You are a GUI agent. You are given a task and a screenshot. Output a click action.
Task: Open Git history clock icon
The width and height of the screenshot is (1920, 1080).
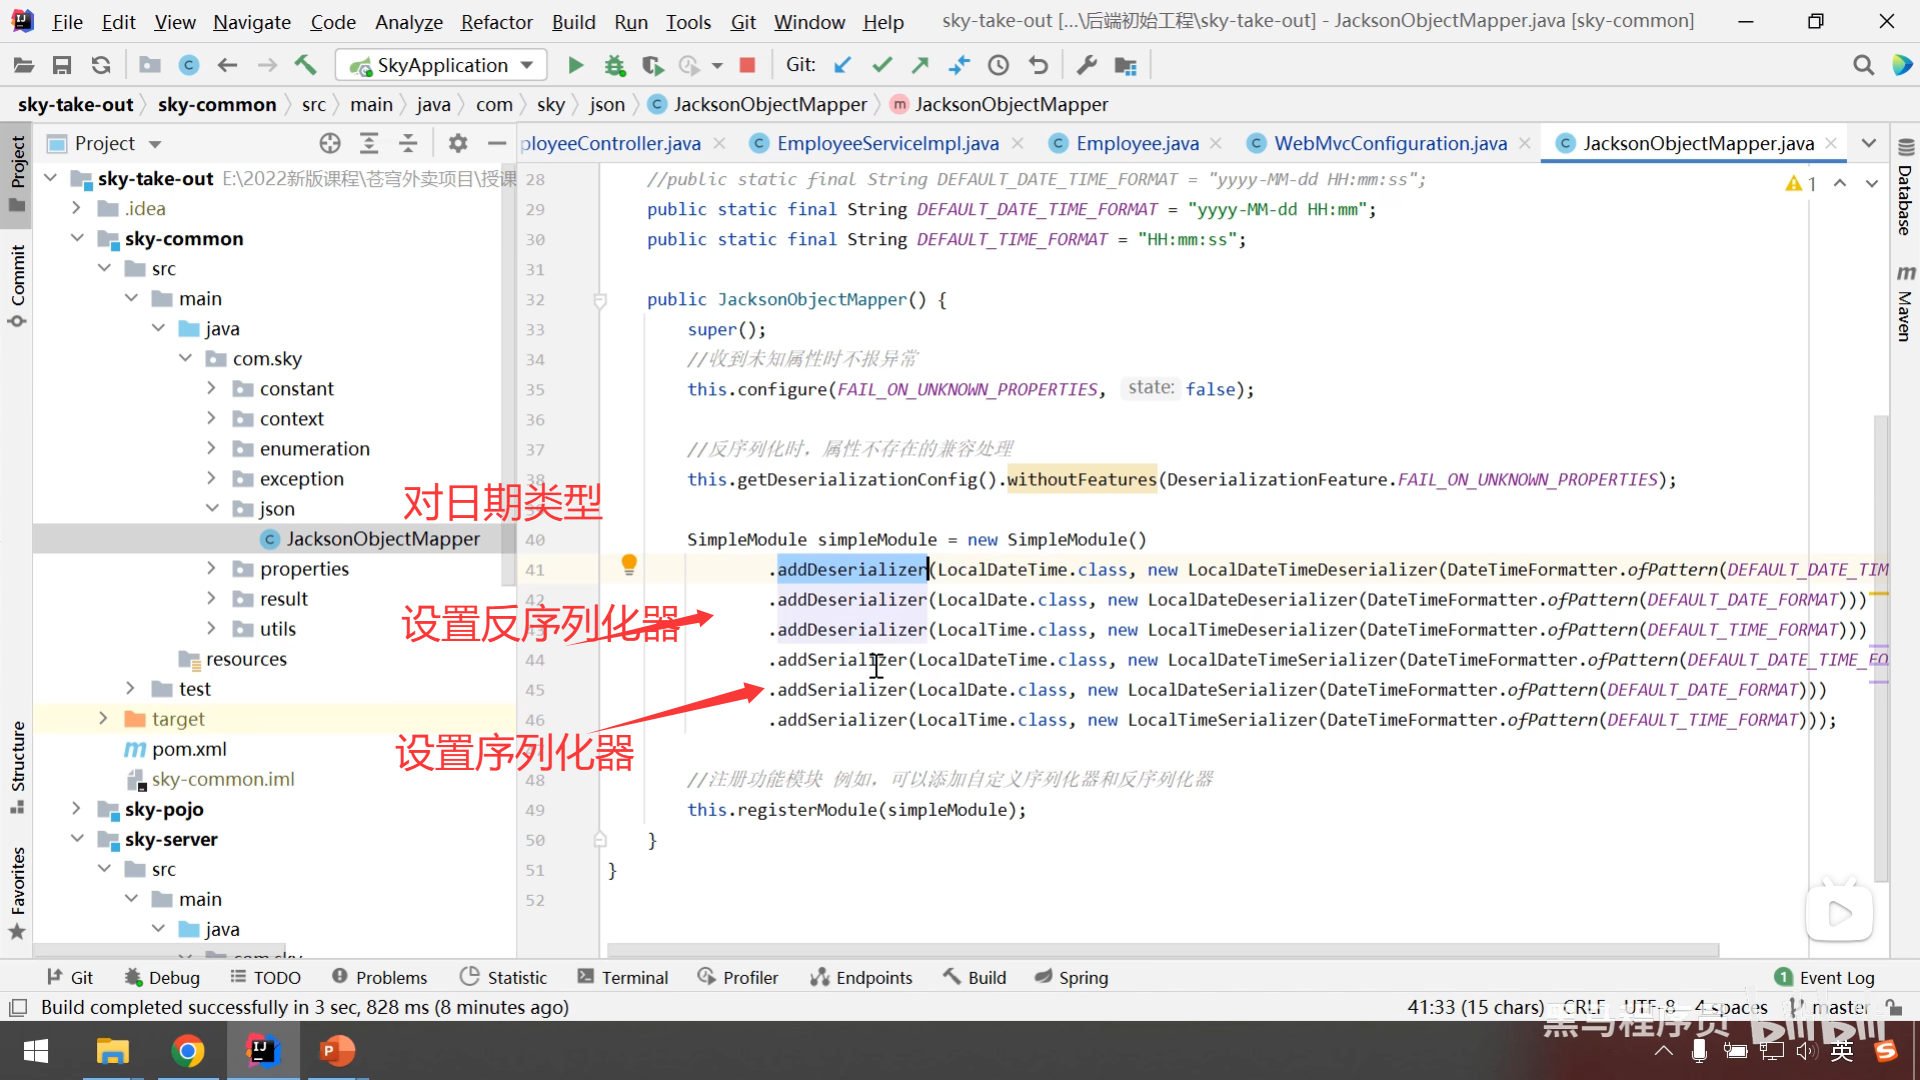click(x=998, y=66)
